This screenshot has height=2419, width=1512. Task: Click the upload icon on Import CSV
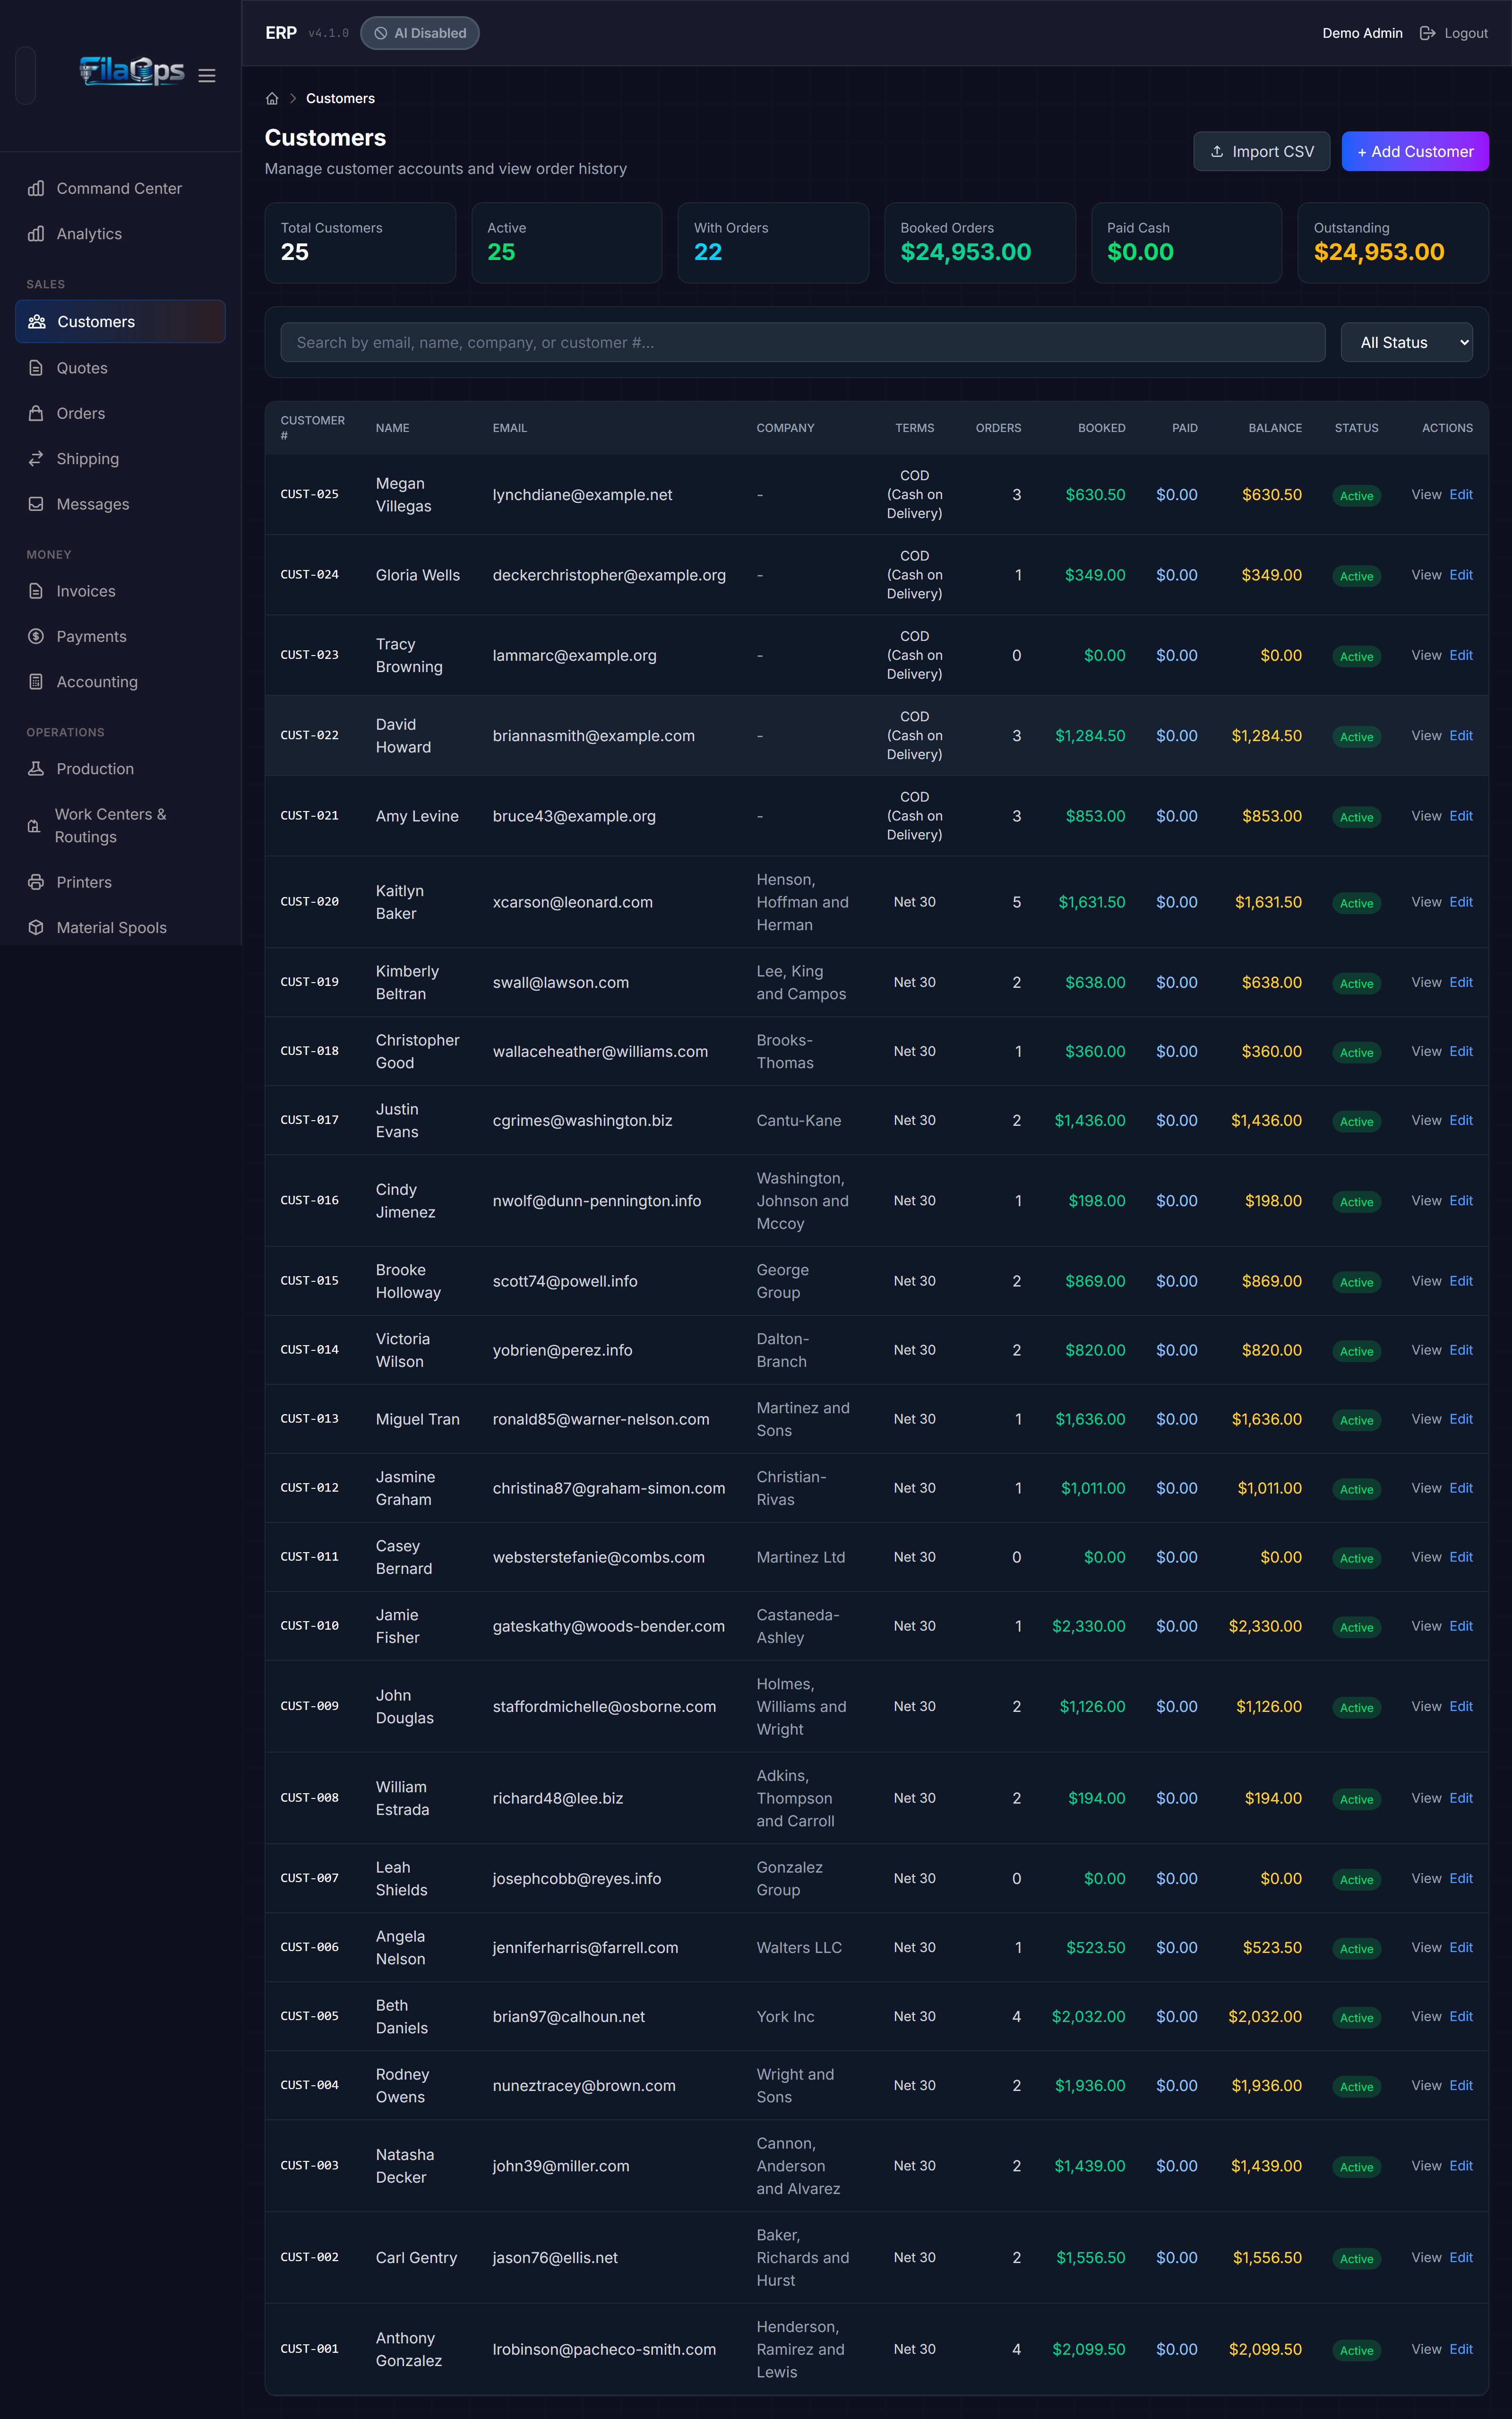tap(1217, 152)
